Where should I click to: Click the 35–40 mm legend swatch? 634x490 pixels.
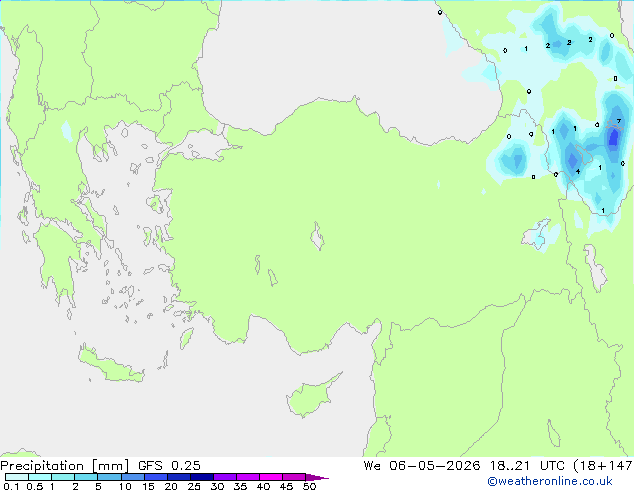click(247, 477)
